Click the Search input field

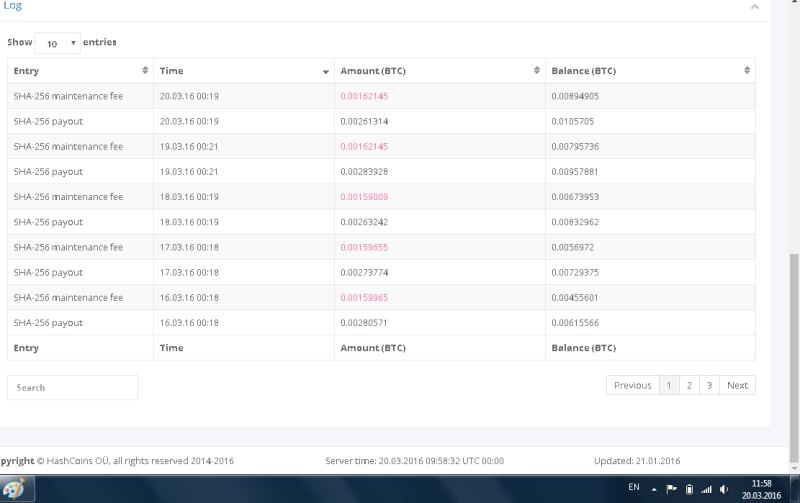tap(72, 387)
